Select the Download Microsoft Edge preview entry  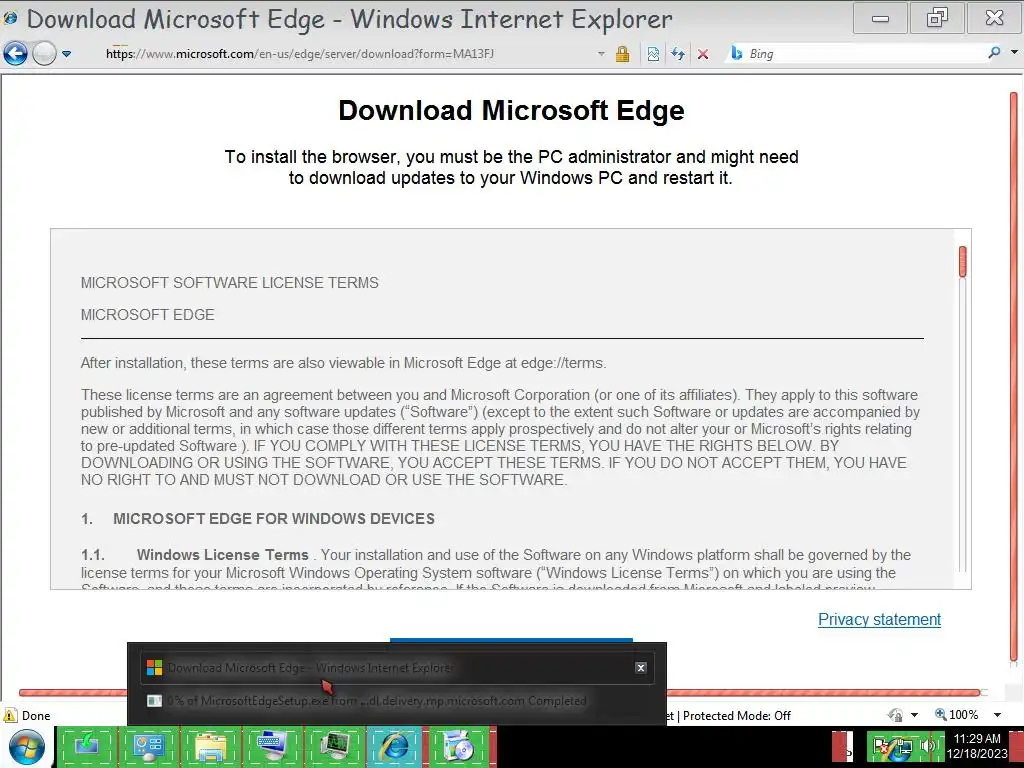click(x=397, y=667)
